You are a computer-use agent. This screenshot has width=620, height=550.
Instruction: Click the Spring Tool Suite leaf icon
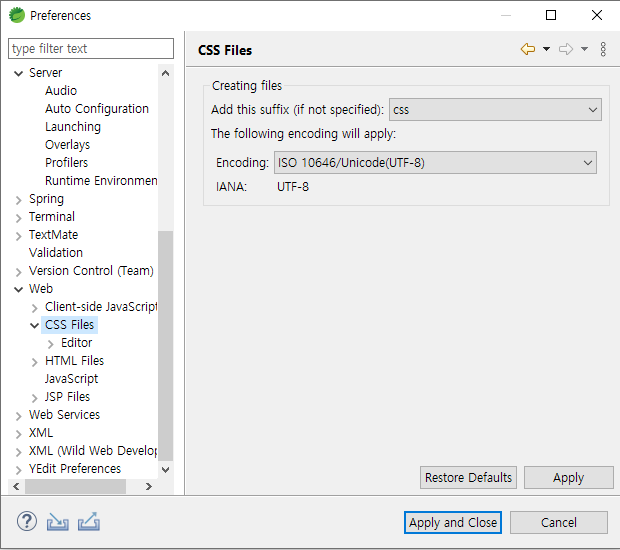[x=17, y=15]
